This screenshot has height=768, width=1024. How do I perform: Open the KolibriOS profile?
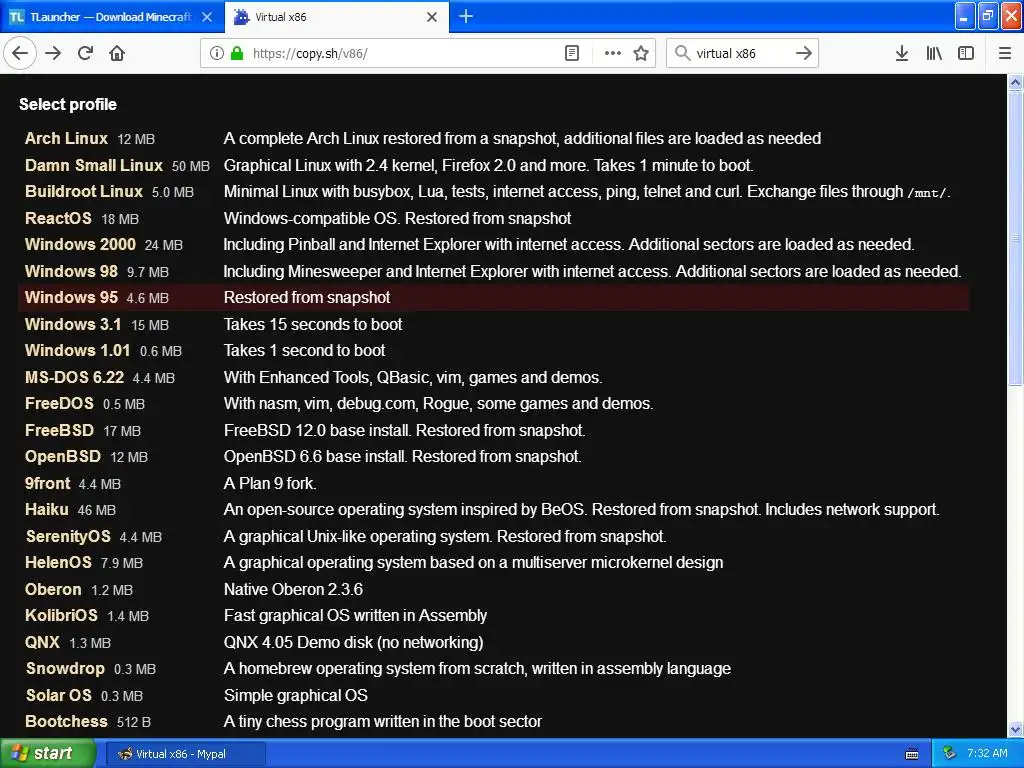[x=61, y=615]
